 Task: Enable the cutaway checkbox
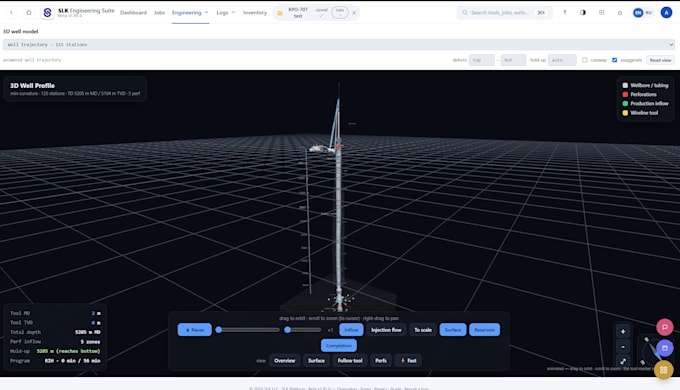tap(585, 60)
